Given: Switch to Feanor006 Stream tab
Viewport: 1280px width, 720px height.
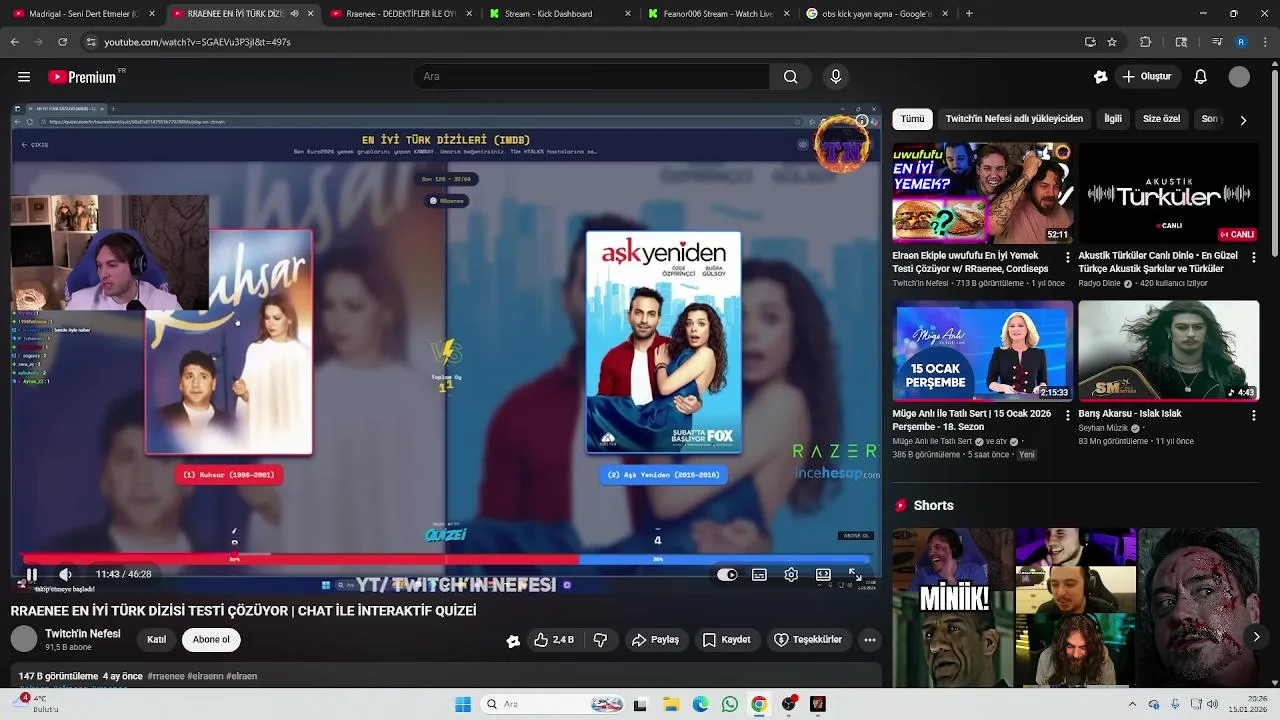Looking at the screenshot, I should tap(718, 14).
